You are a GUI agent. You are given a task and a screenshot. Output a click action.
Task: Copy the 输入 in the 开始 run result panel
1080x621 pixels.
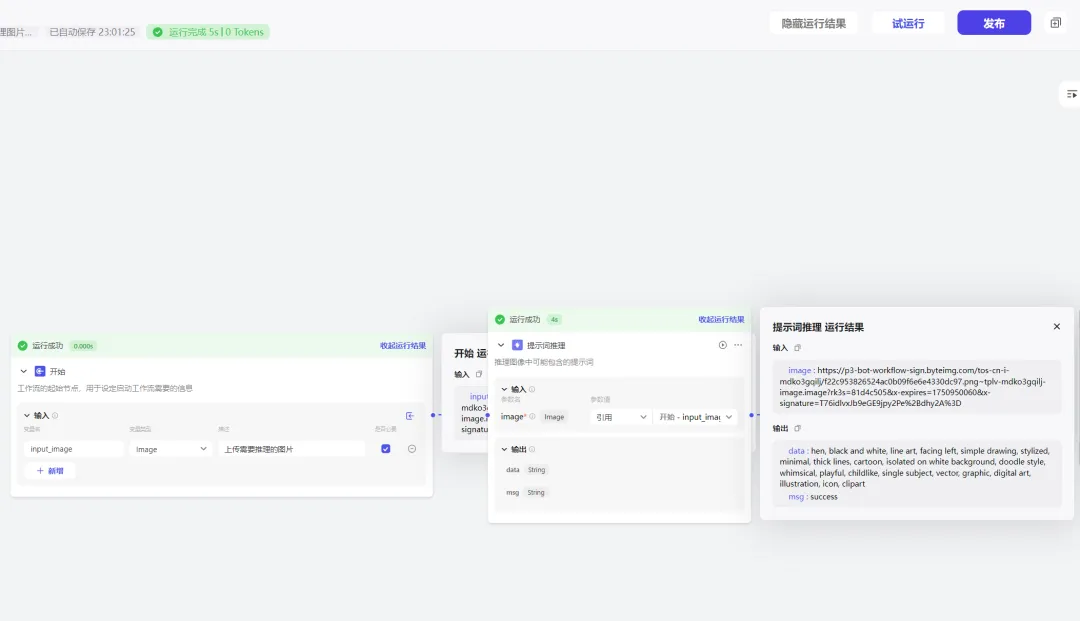point(479,375)
